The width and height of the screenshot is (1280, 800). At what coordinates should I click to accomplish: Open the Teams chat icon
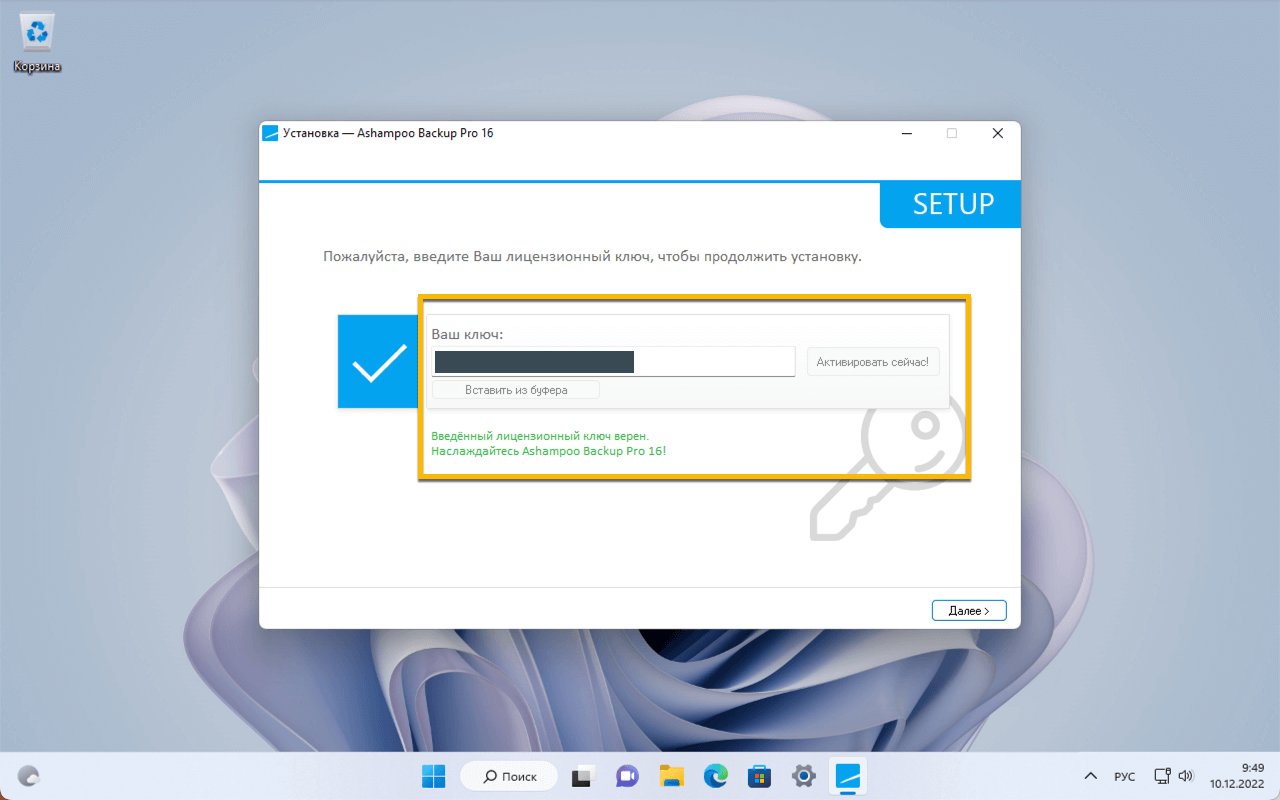pos(626,775)
